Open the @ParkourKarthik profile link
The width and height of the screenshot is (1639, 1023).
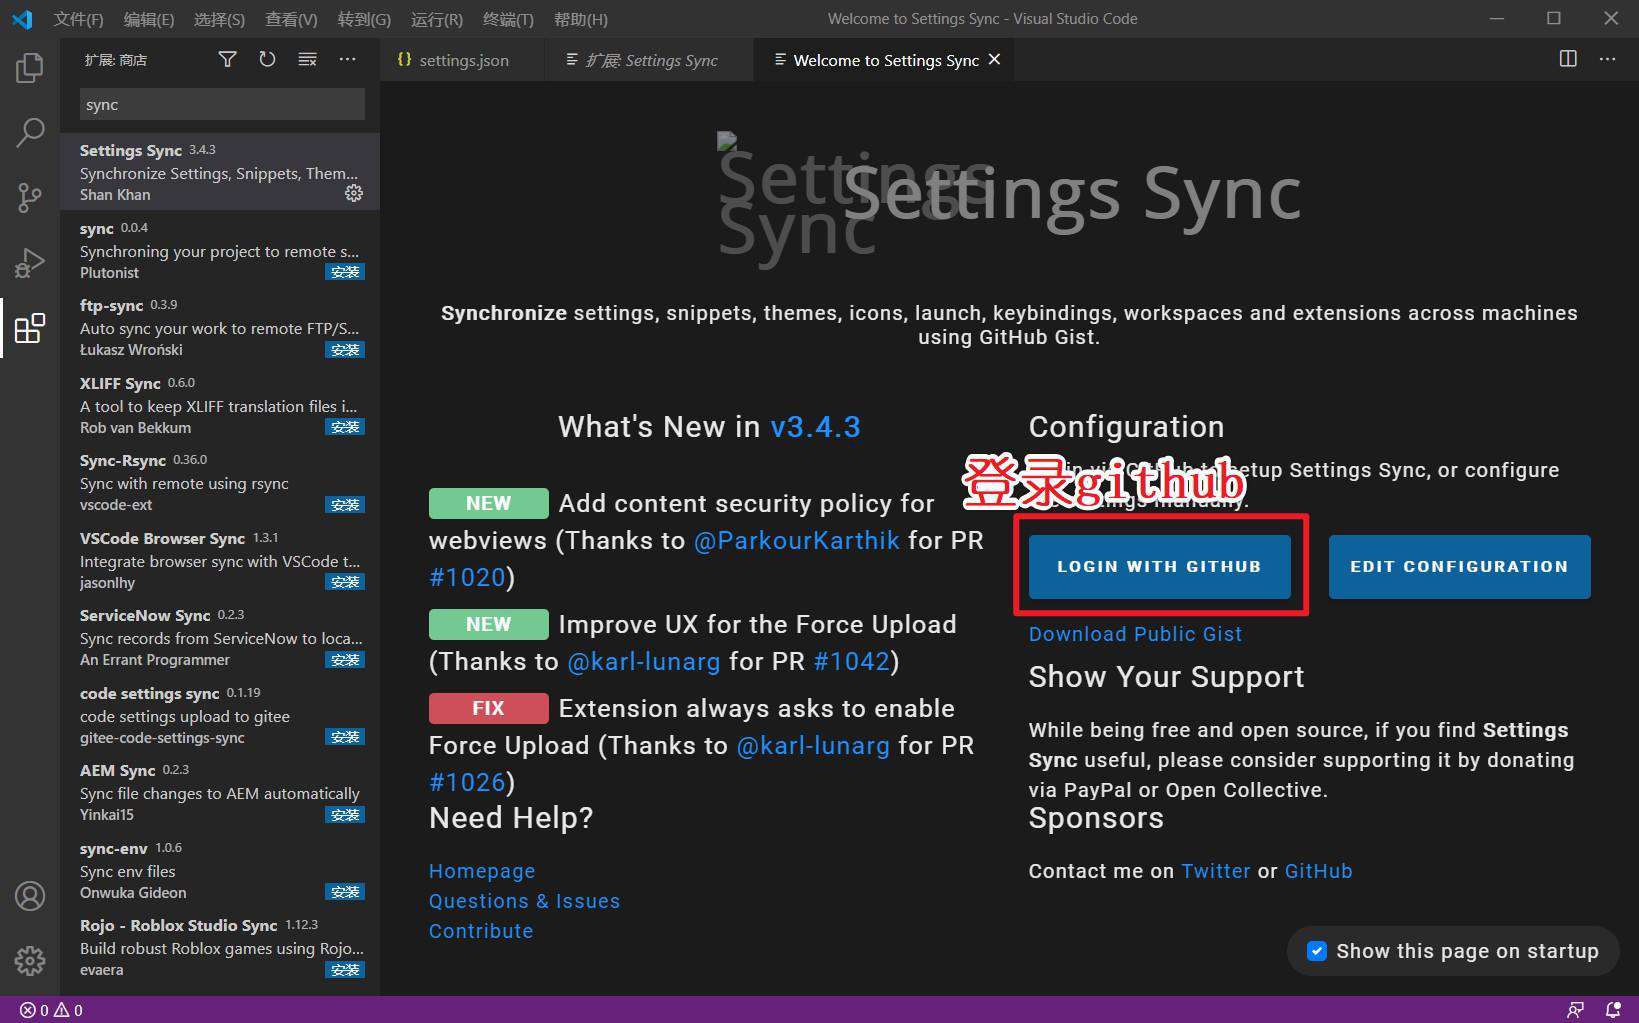pos(797,540)
